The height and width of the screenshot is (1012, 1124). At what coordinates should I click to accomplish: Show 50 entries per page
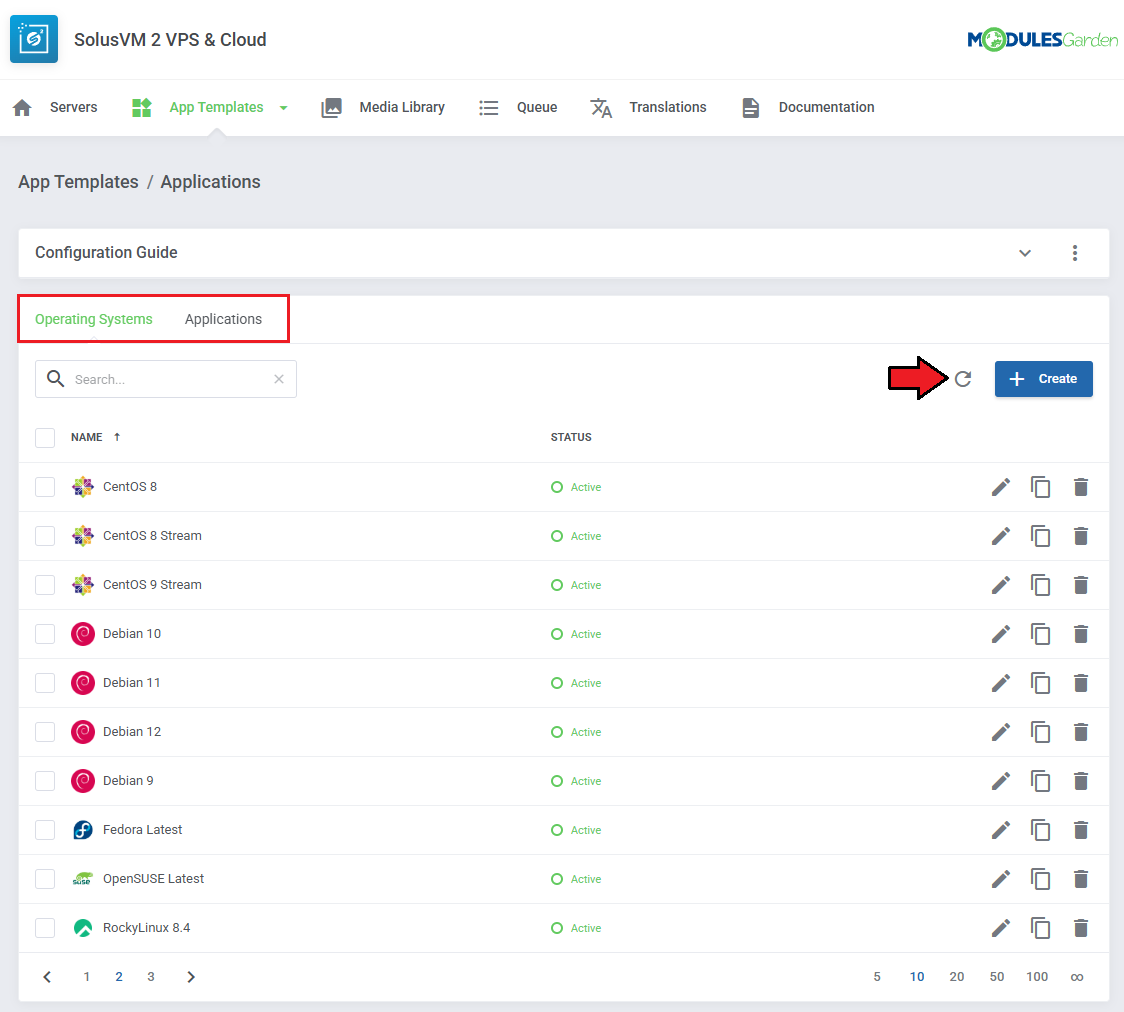pos(997,977)
